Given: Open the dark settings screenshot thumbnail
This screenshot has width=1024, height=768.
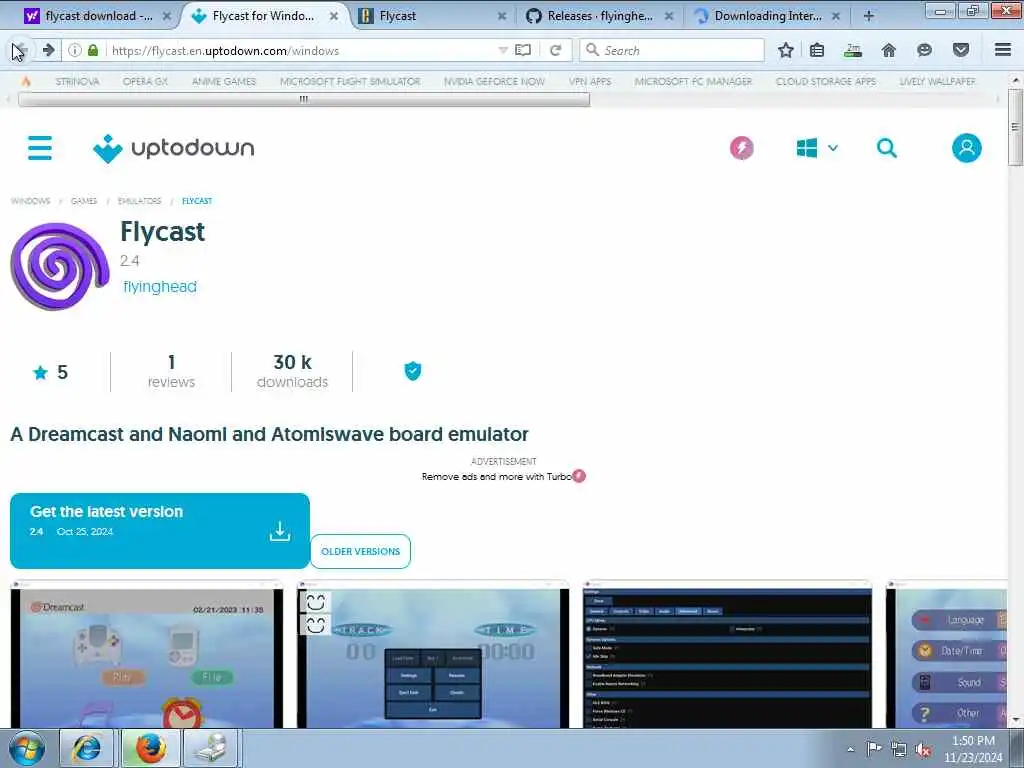Looking at the screenshot, I should click(x=727, y=654).
